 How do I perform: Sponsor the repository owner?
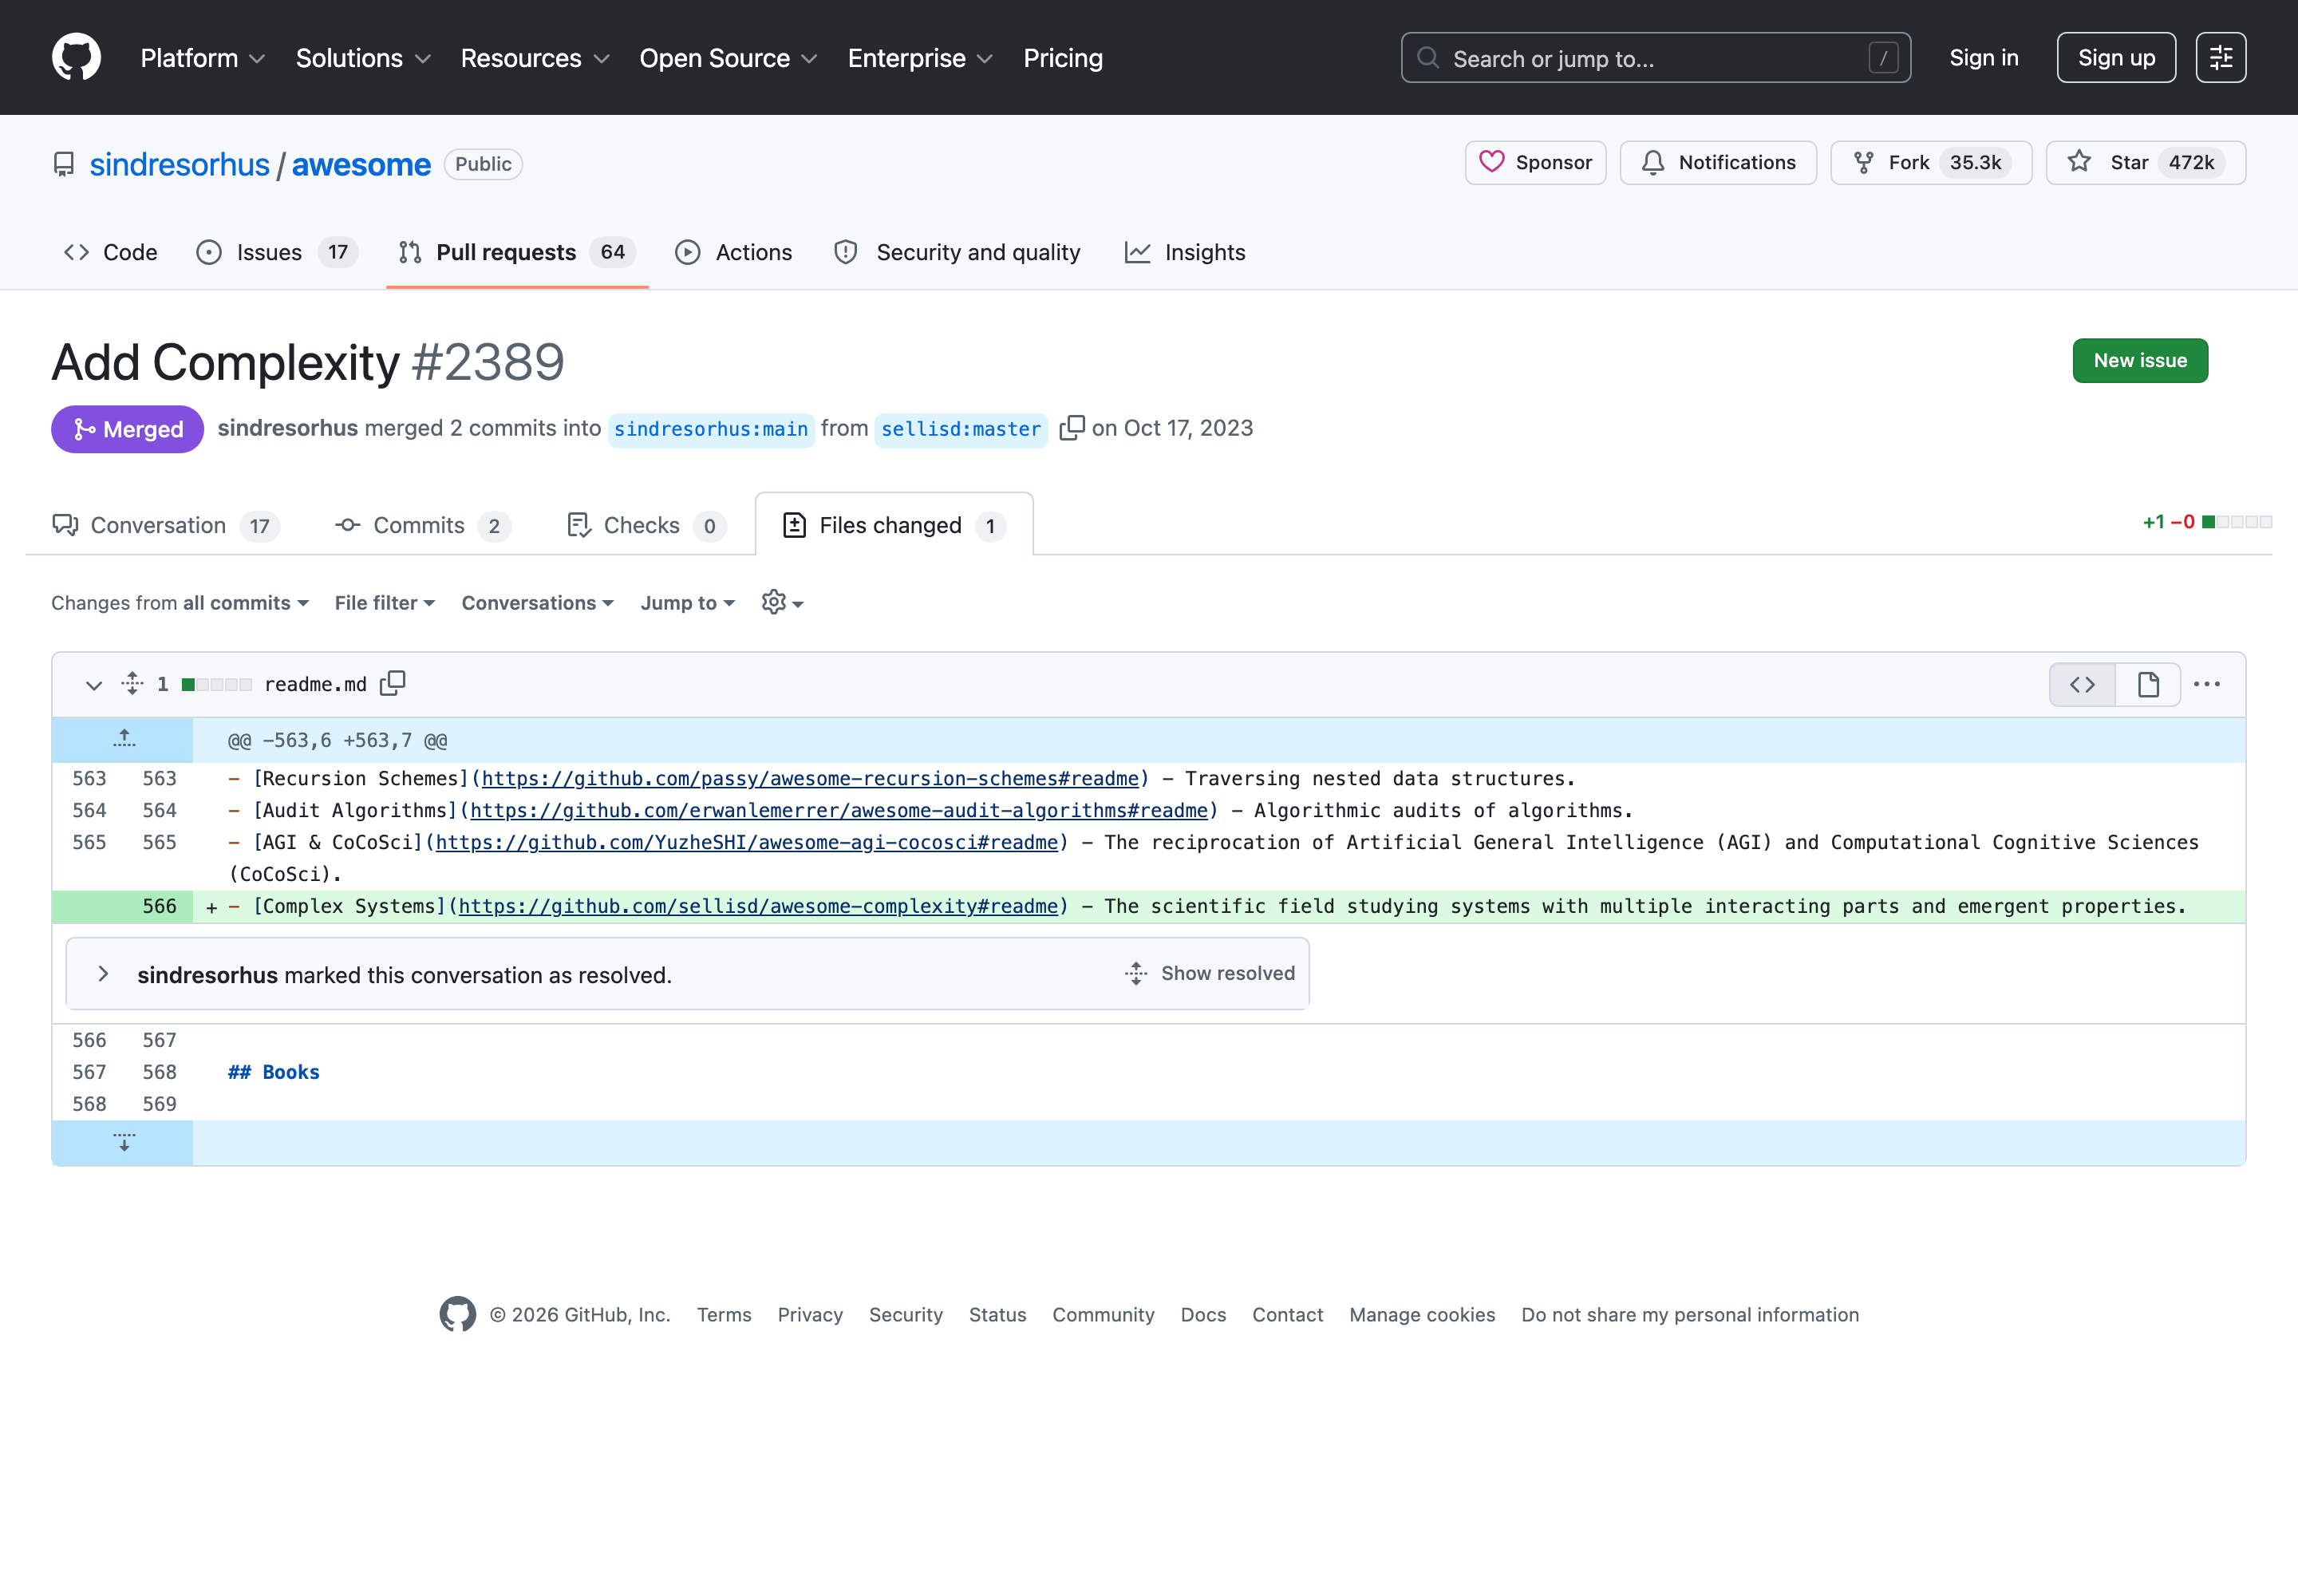point(1535,163)
